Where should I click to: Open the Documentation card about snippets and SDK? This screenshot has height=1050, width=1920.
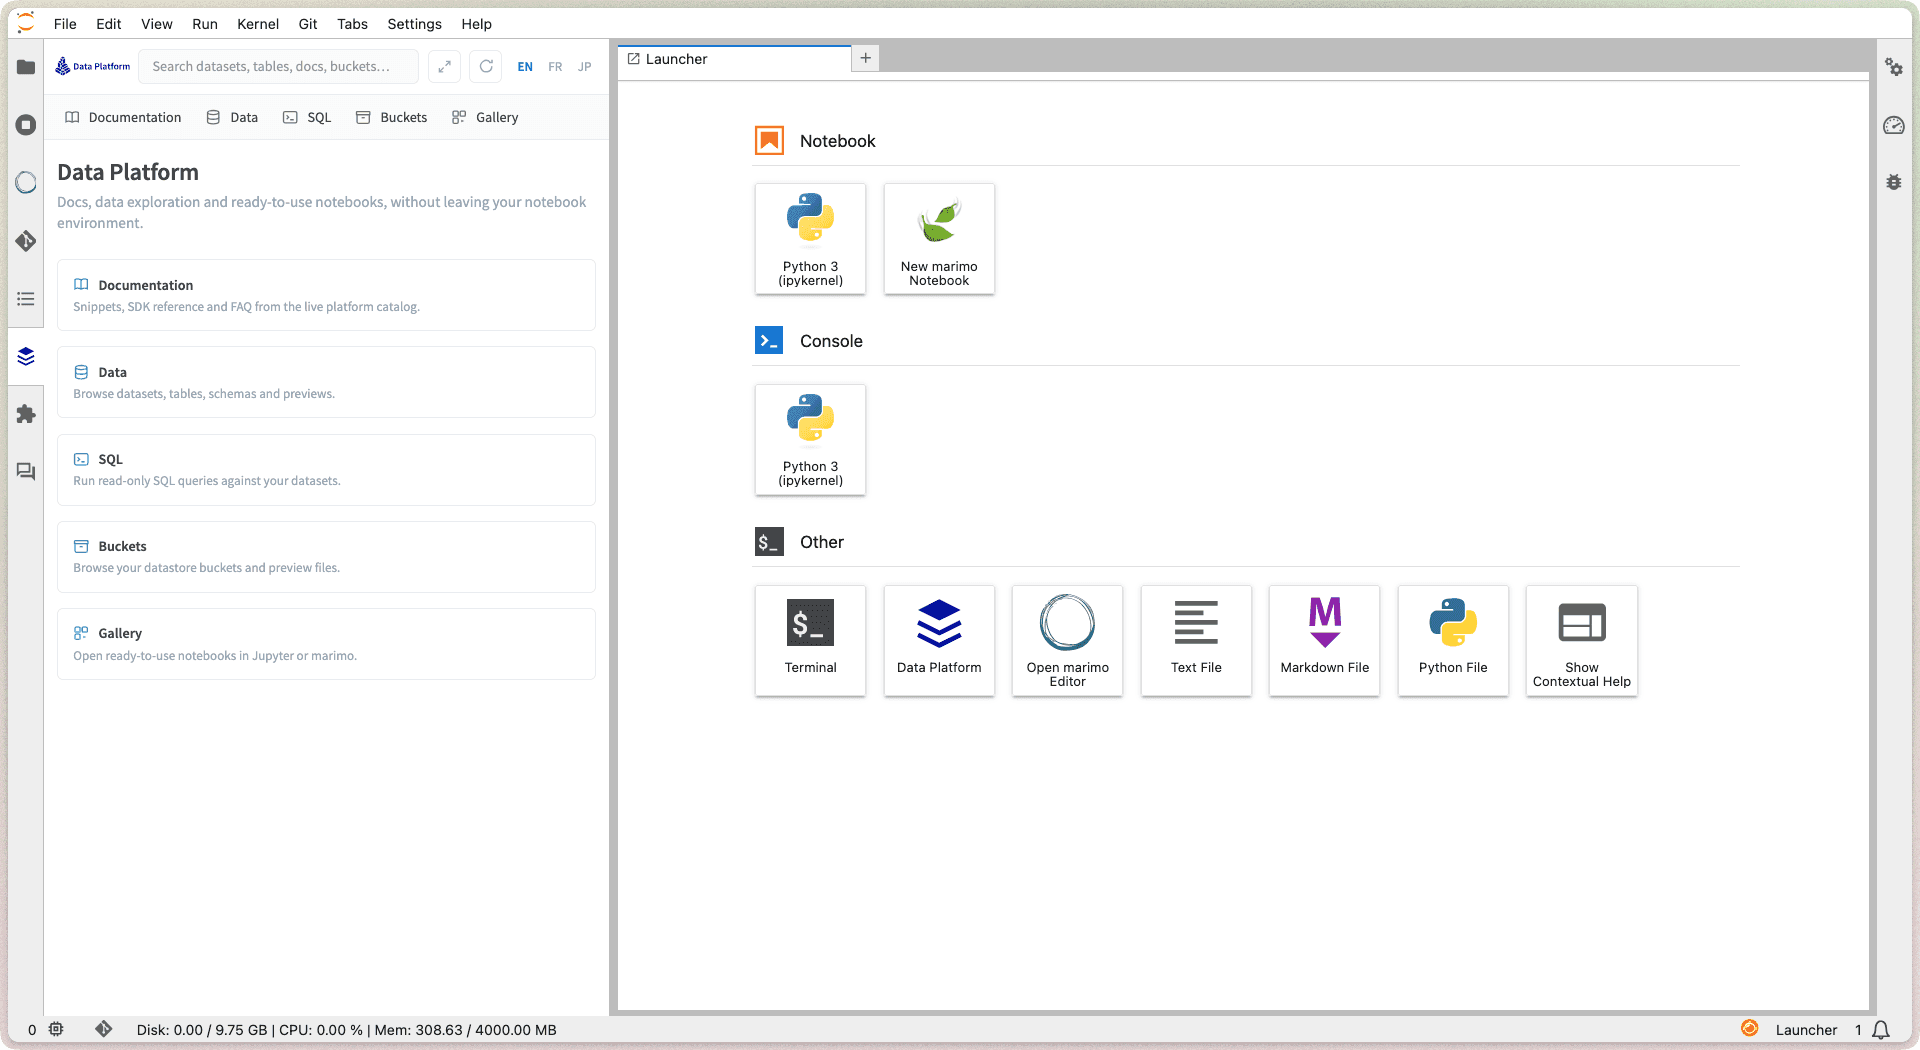pyautogui.click(x=326, y=295)
